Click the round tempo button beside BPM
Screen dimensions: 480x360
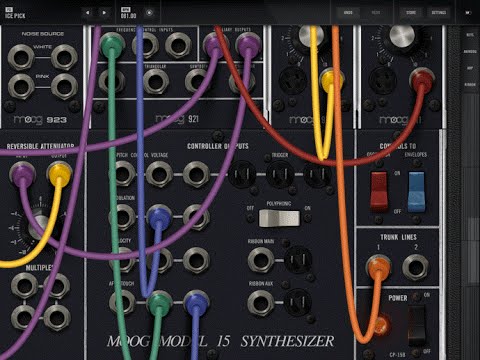point(149,13)
